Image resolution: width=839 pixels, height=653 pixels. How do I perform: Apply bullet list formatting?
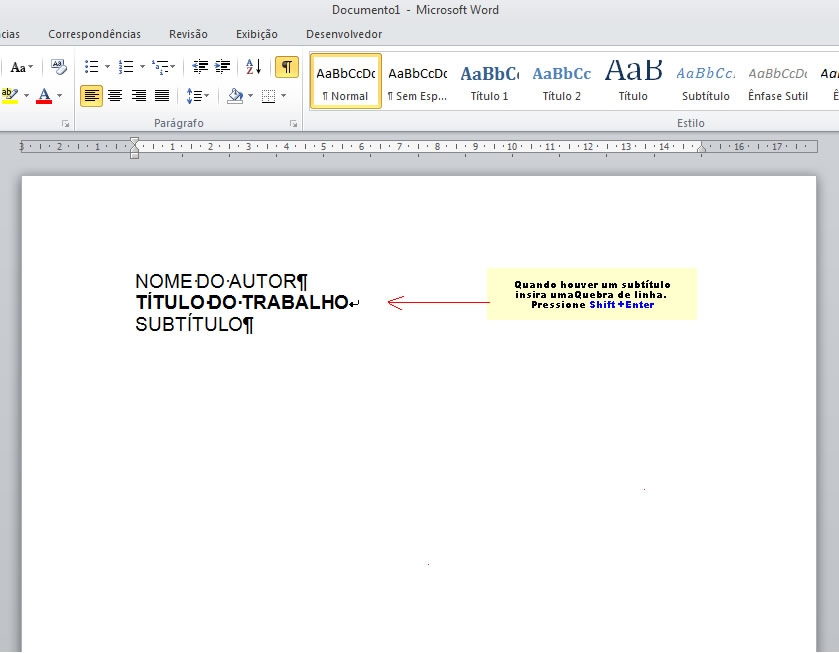(91, 67)
